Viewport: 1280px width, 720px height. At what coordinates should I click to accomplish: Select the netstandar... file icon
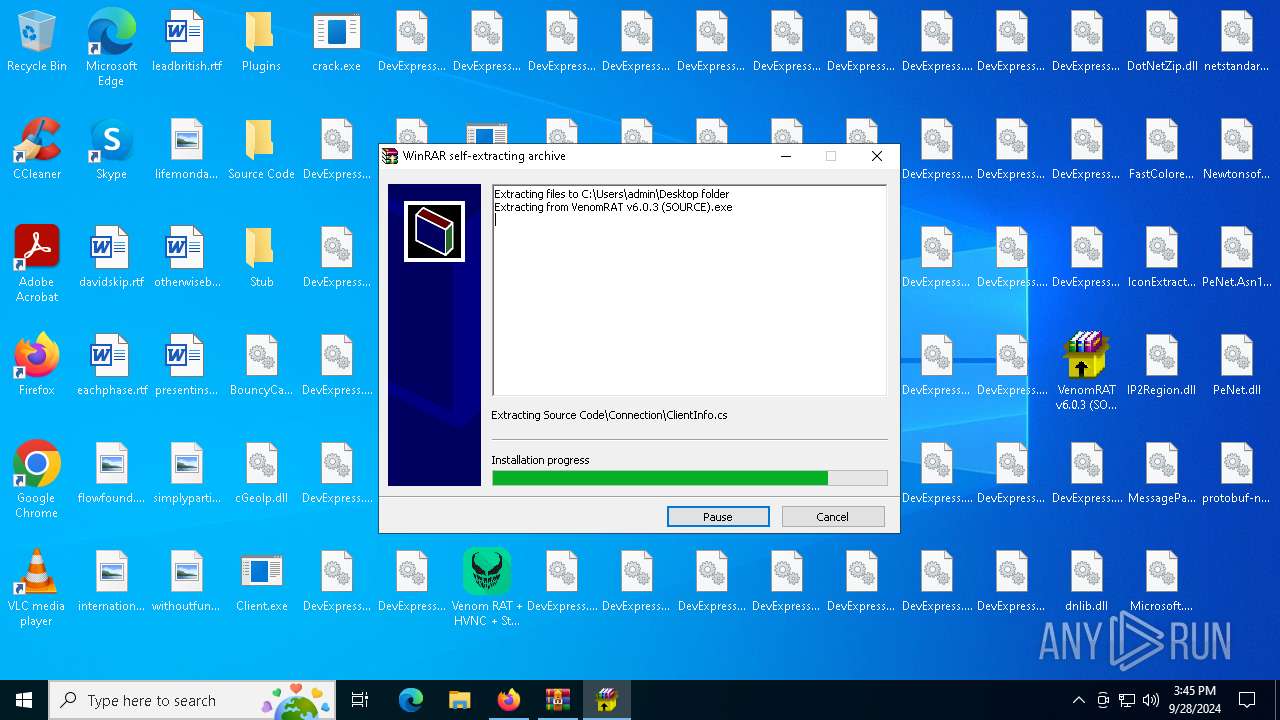pyautogui.click(x=1236, y=41)
